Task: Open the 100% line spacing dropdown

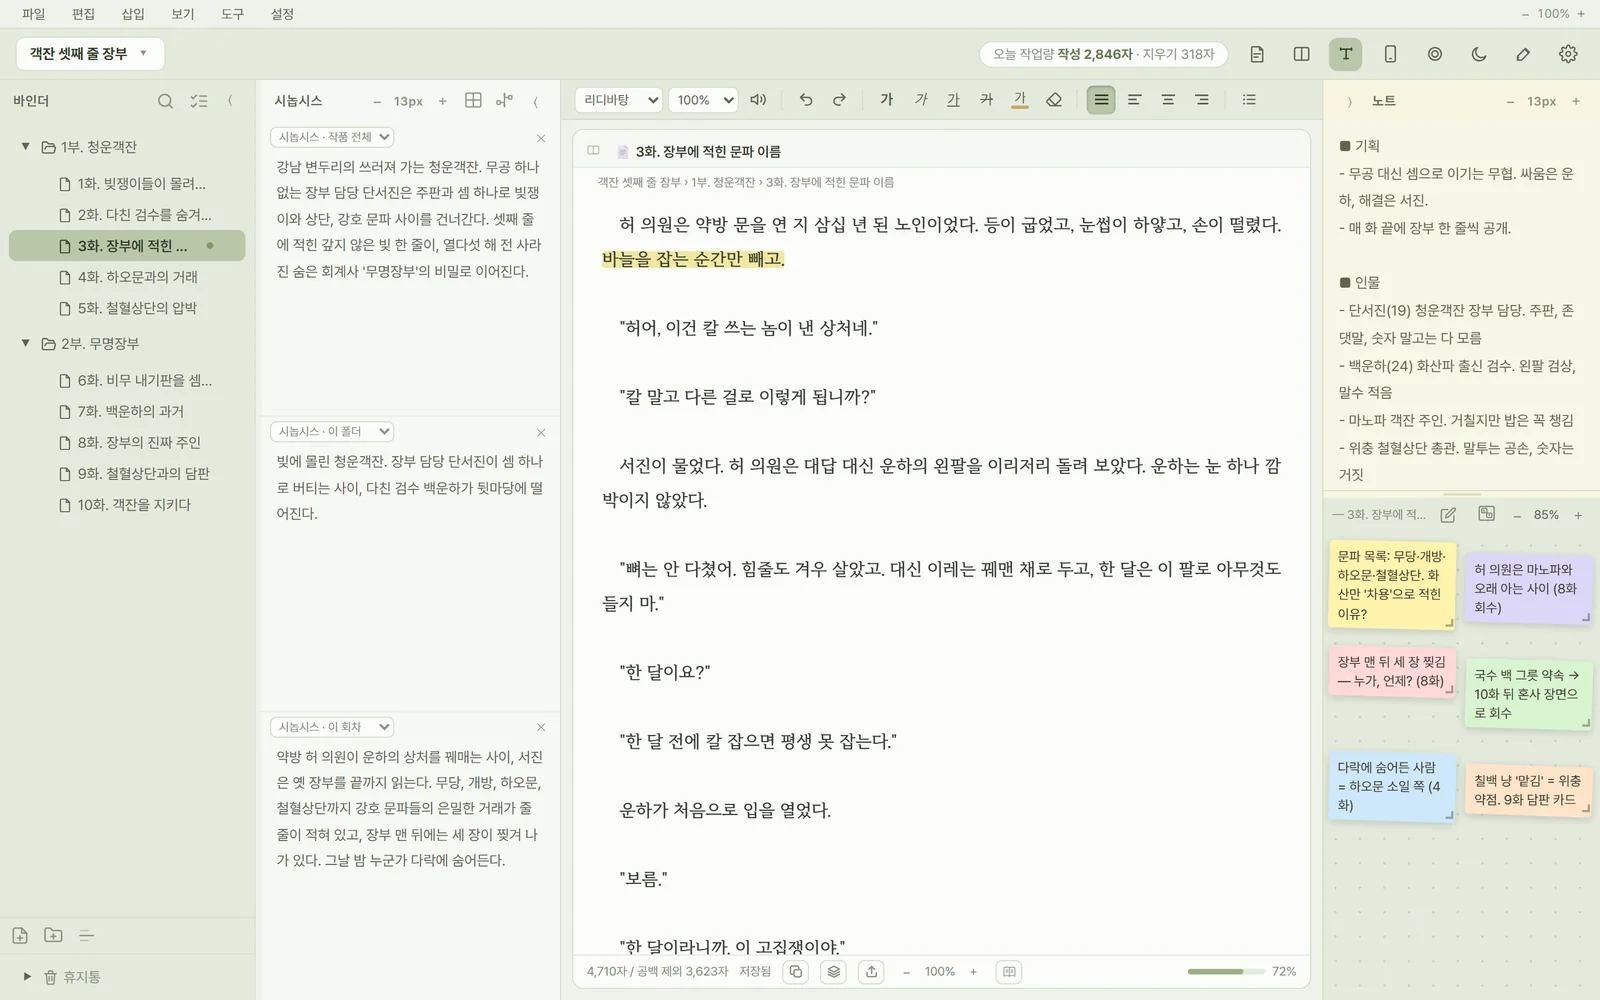Action: click(x=703, y=100)
